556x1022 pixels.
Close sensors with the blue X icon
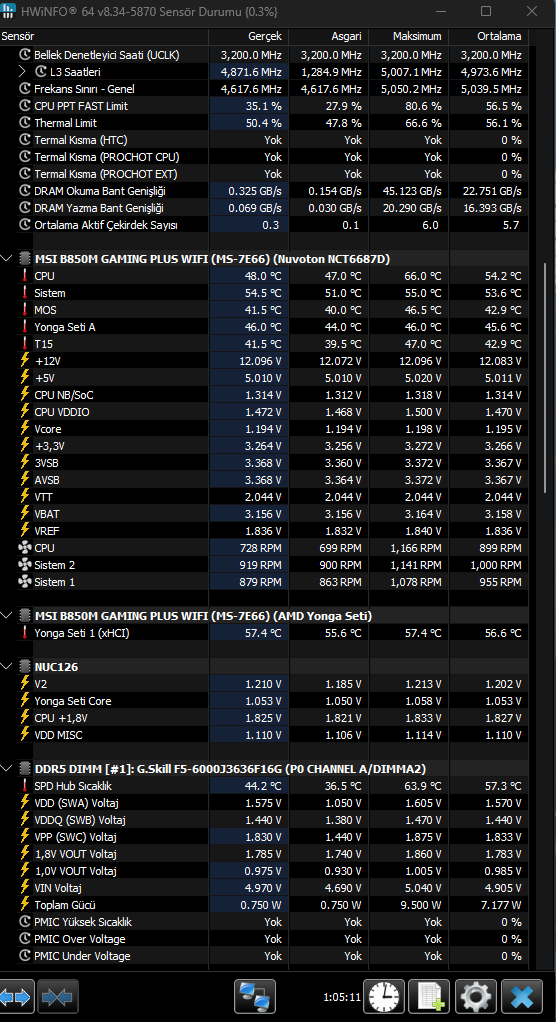pyautogui.click(x=522, y=997)
